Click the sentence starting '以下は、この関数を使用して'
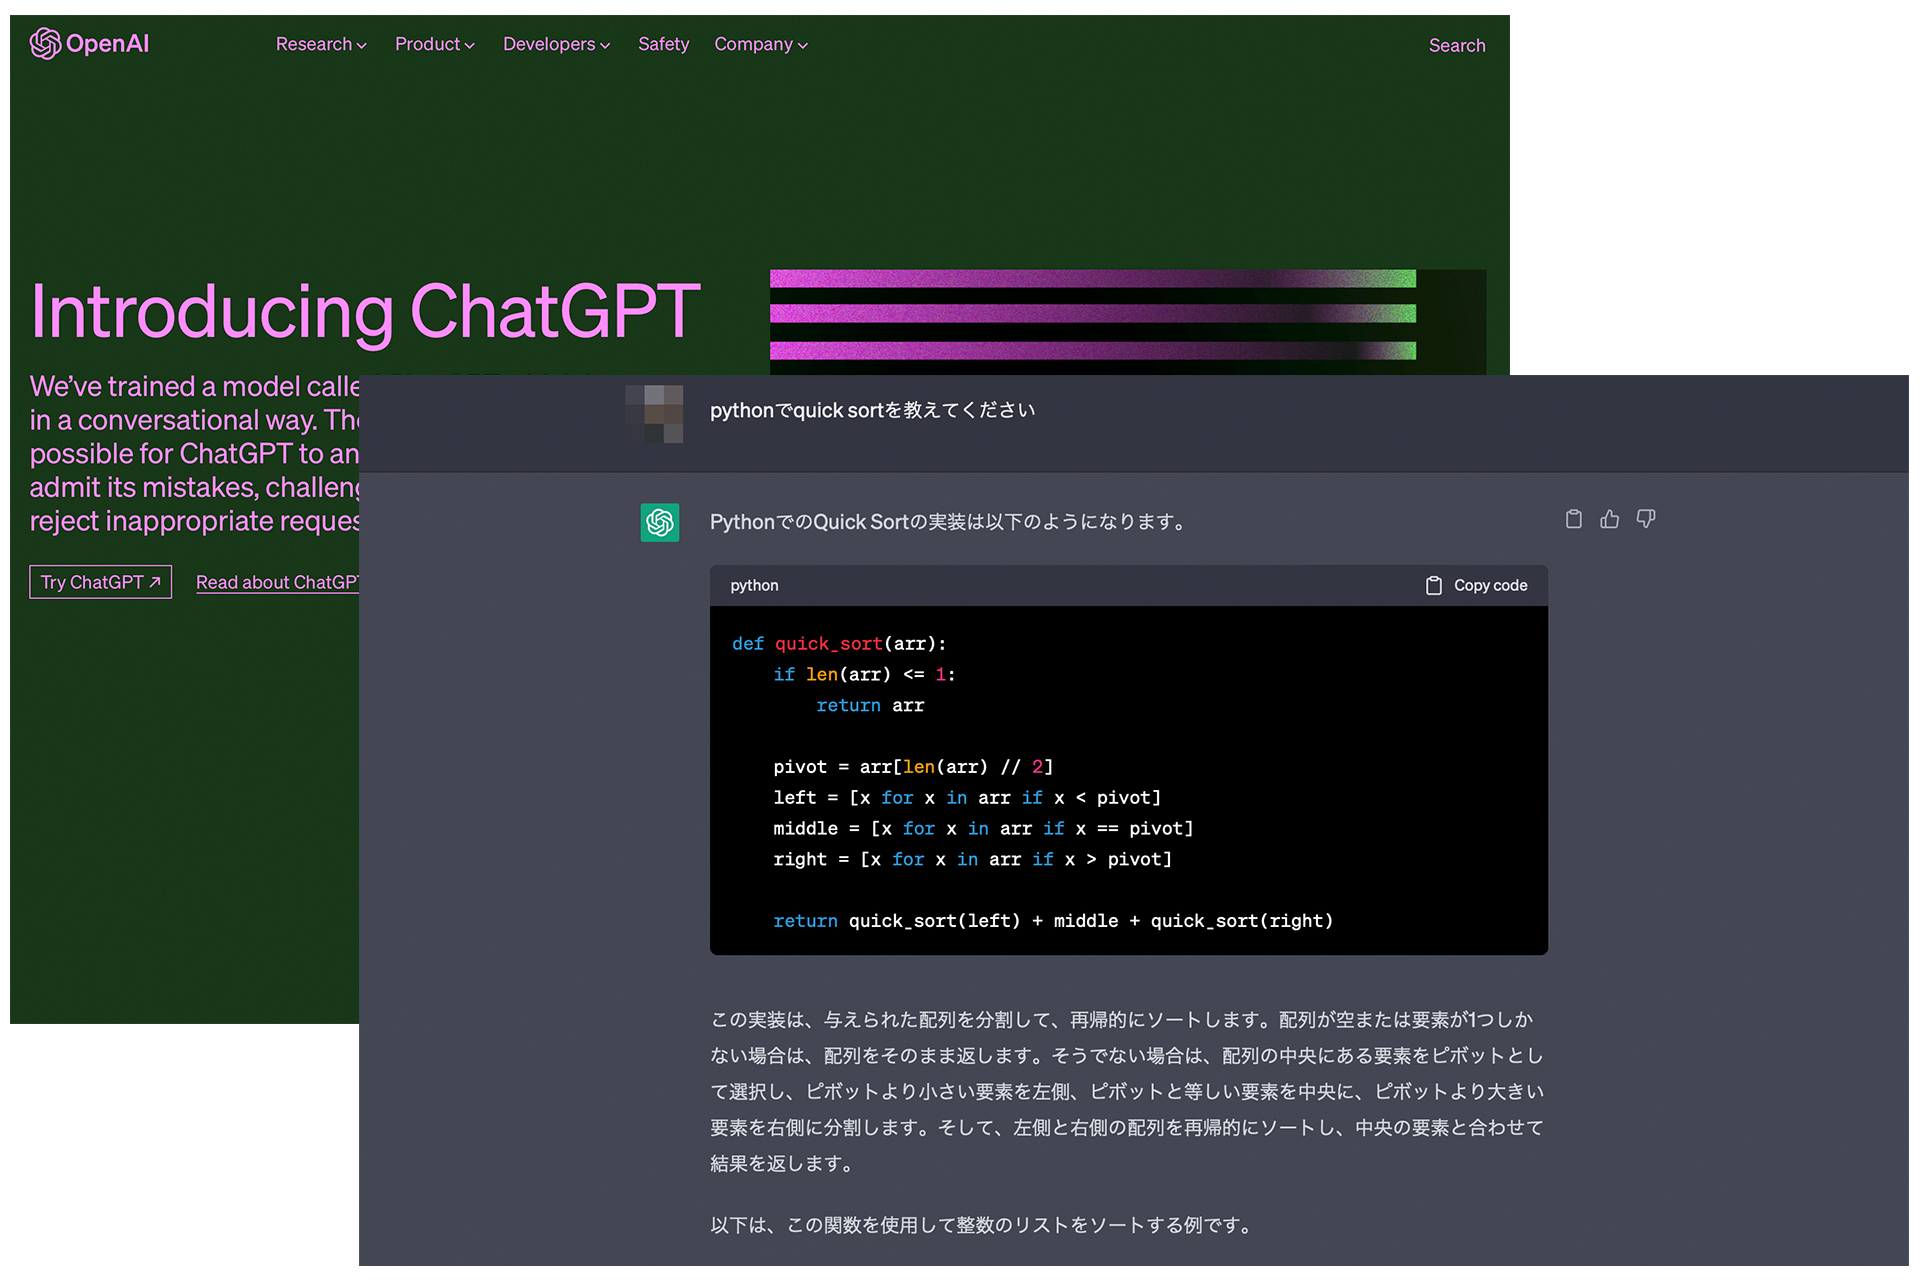 [982, 1225]
